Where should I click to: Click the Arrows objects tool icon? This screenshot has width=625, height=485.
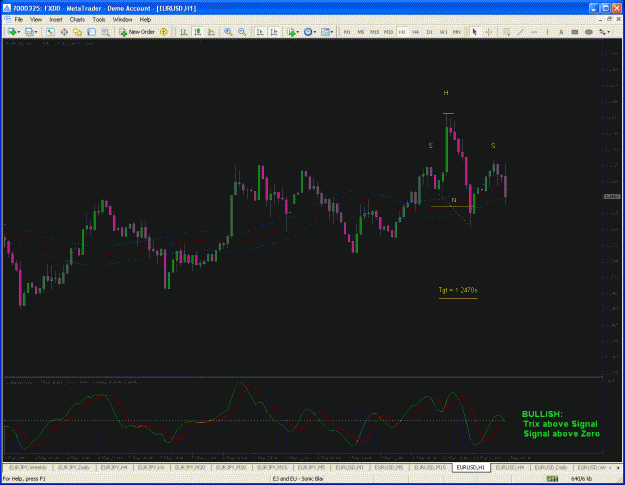[602, 32]
